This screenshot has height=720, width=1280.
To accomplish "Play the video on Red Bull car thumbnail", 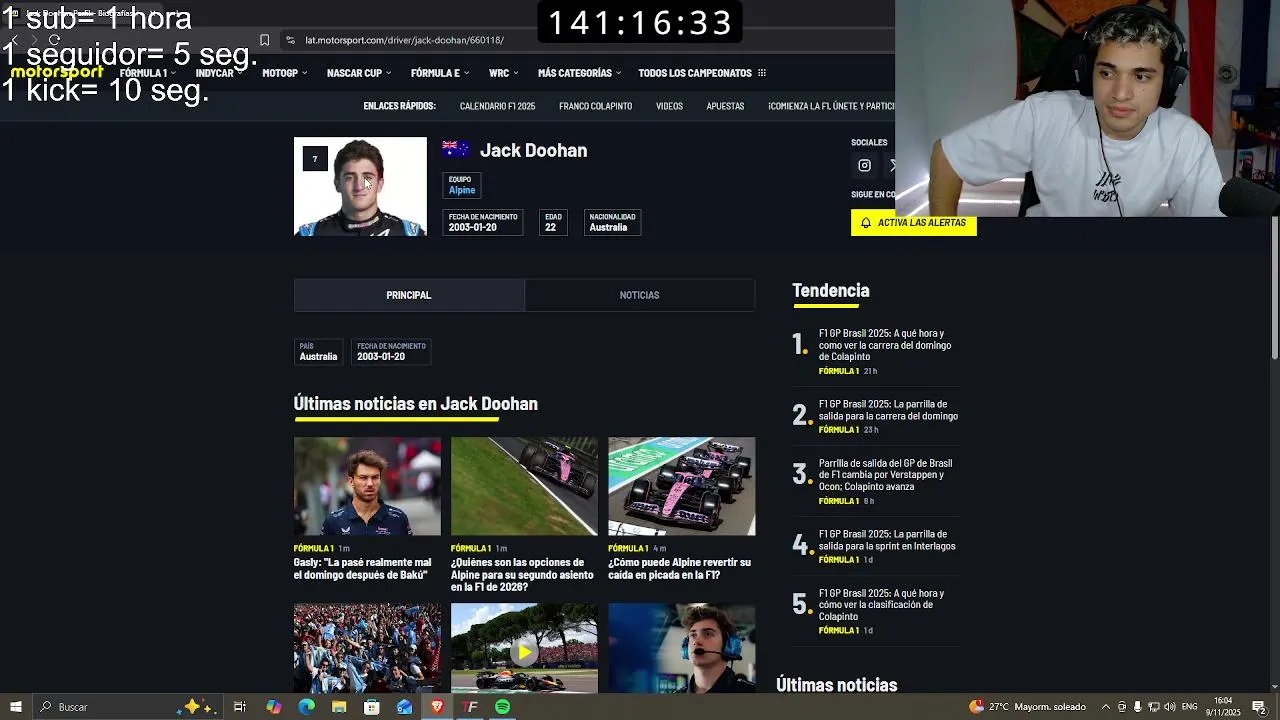I will click(524, 651).
